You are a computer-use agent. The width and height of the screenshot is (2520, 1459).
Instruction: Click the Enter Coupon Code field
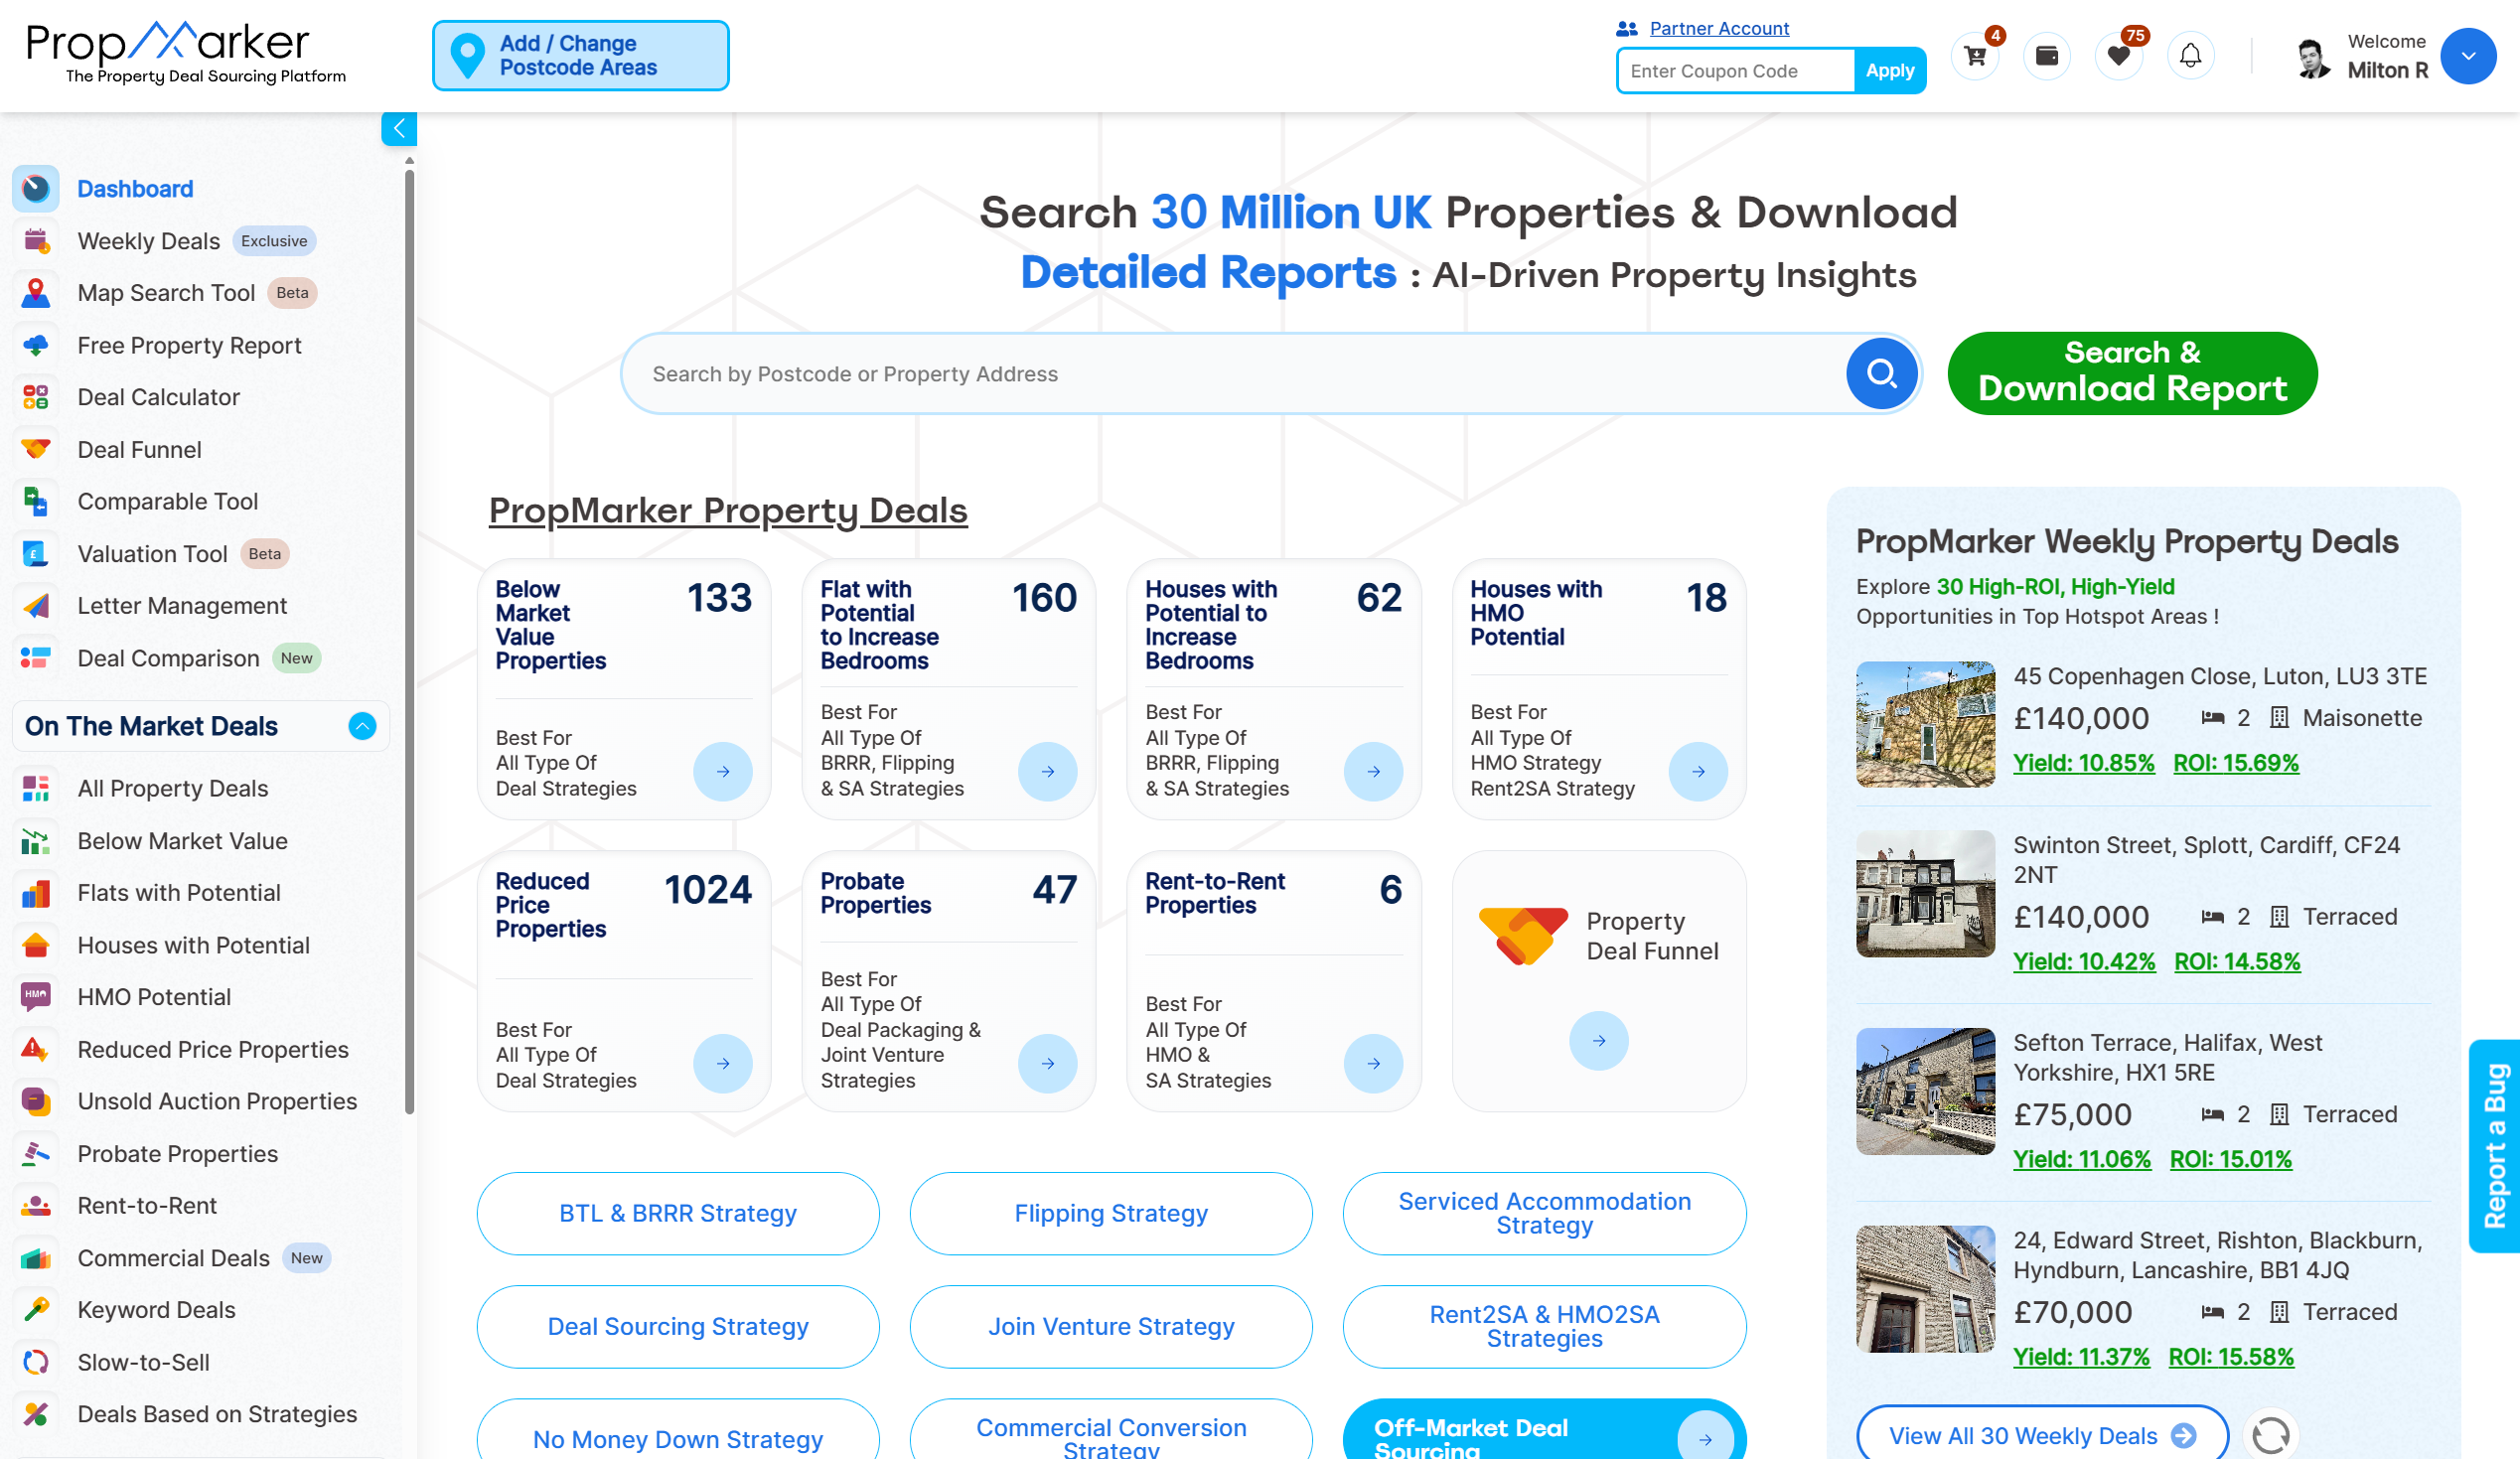[x=1736, y=71]
